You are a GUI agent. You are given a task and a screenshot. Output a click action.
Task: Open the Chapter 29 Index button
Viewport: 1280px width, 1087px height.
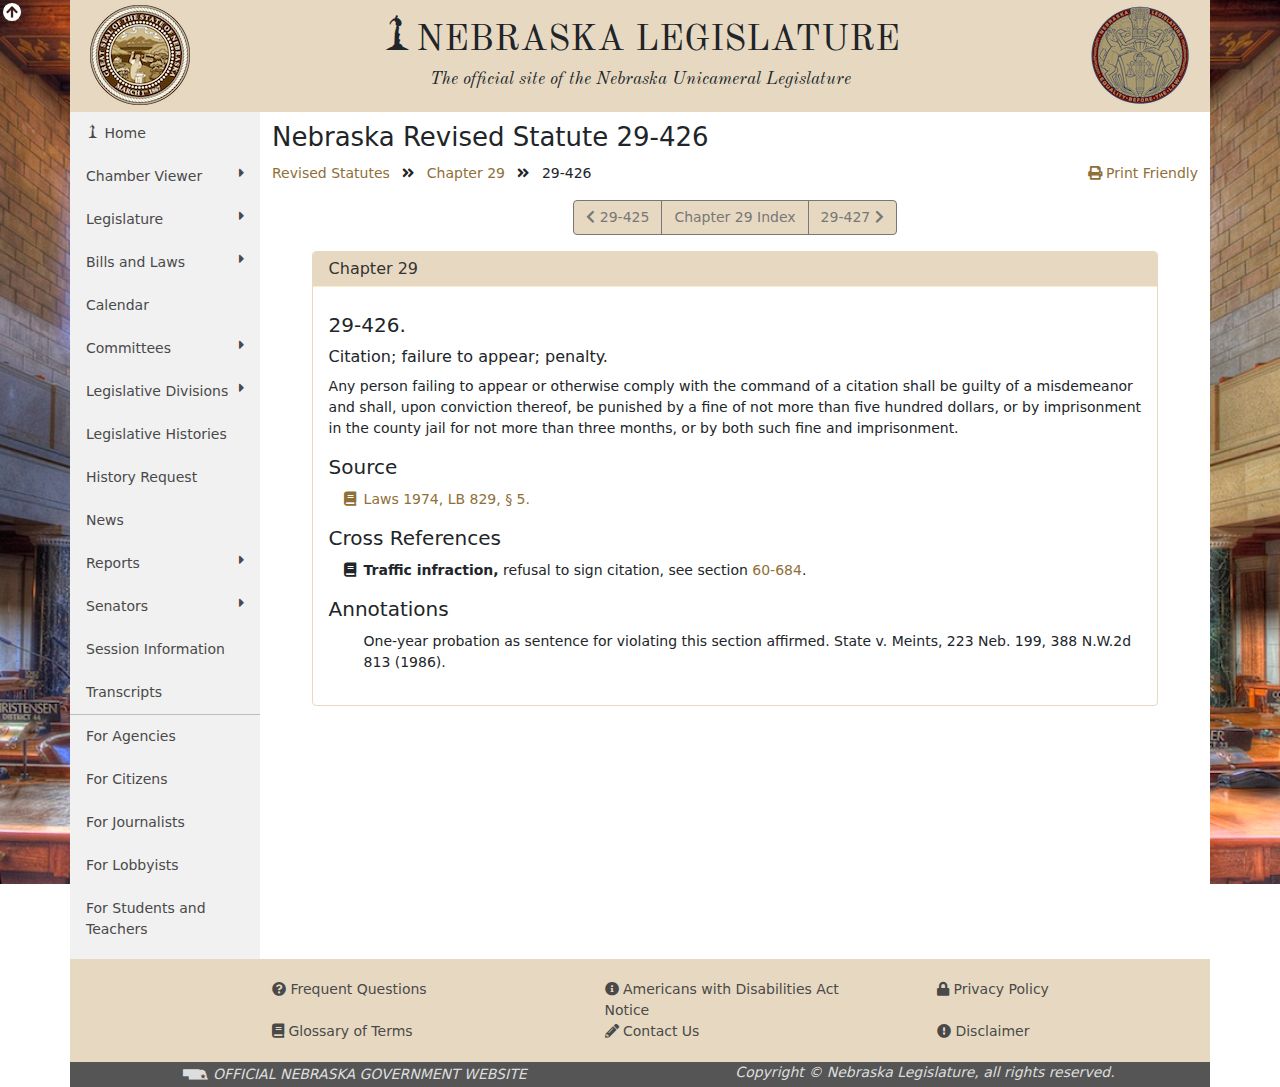735,217
